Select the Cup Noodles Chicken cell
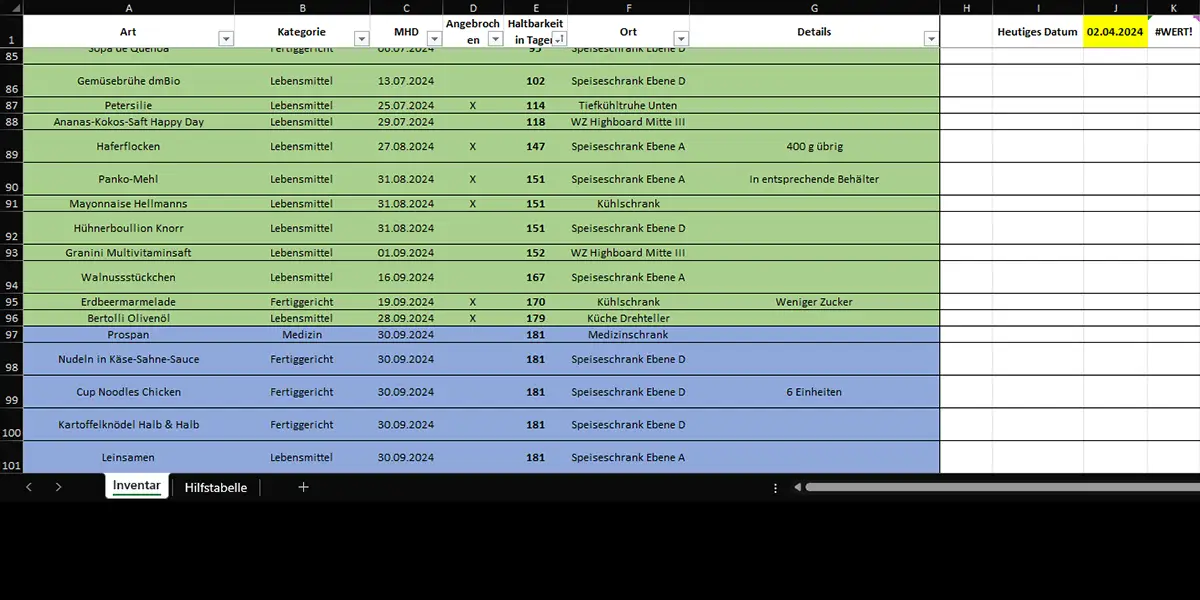The width and height of the screenshot is (1200, 600). (128, 392)
